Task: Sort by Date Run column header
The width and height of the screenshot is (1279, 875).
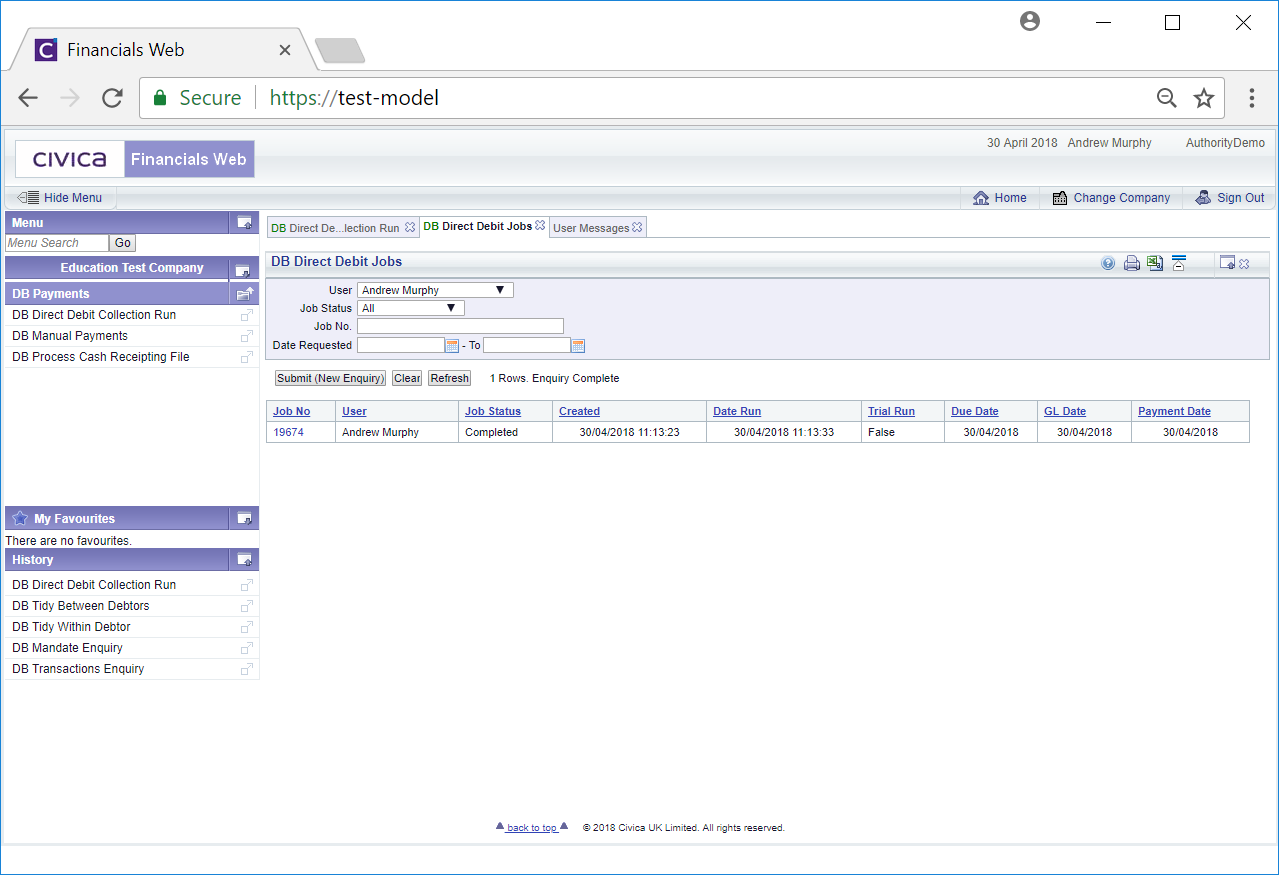Action: (737, 411)
